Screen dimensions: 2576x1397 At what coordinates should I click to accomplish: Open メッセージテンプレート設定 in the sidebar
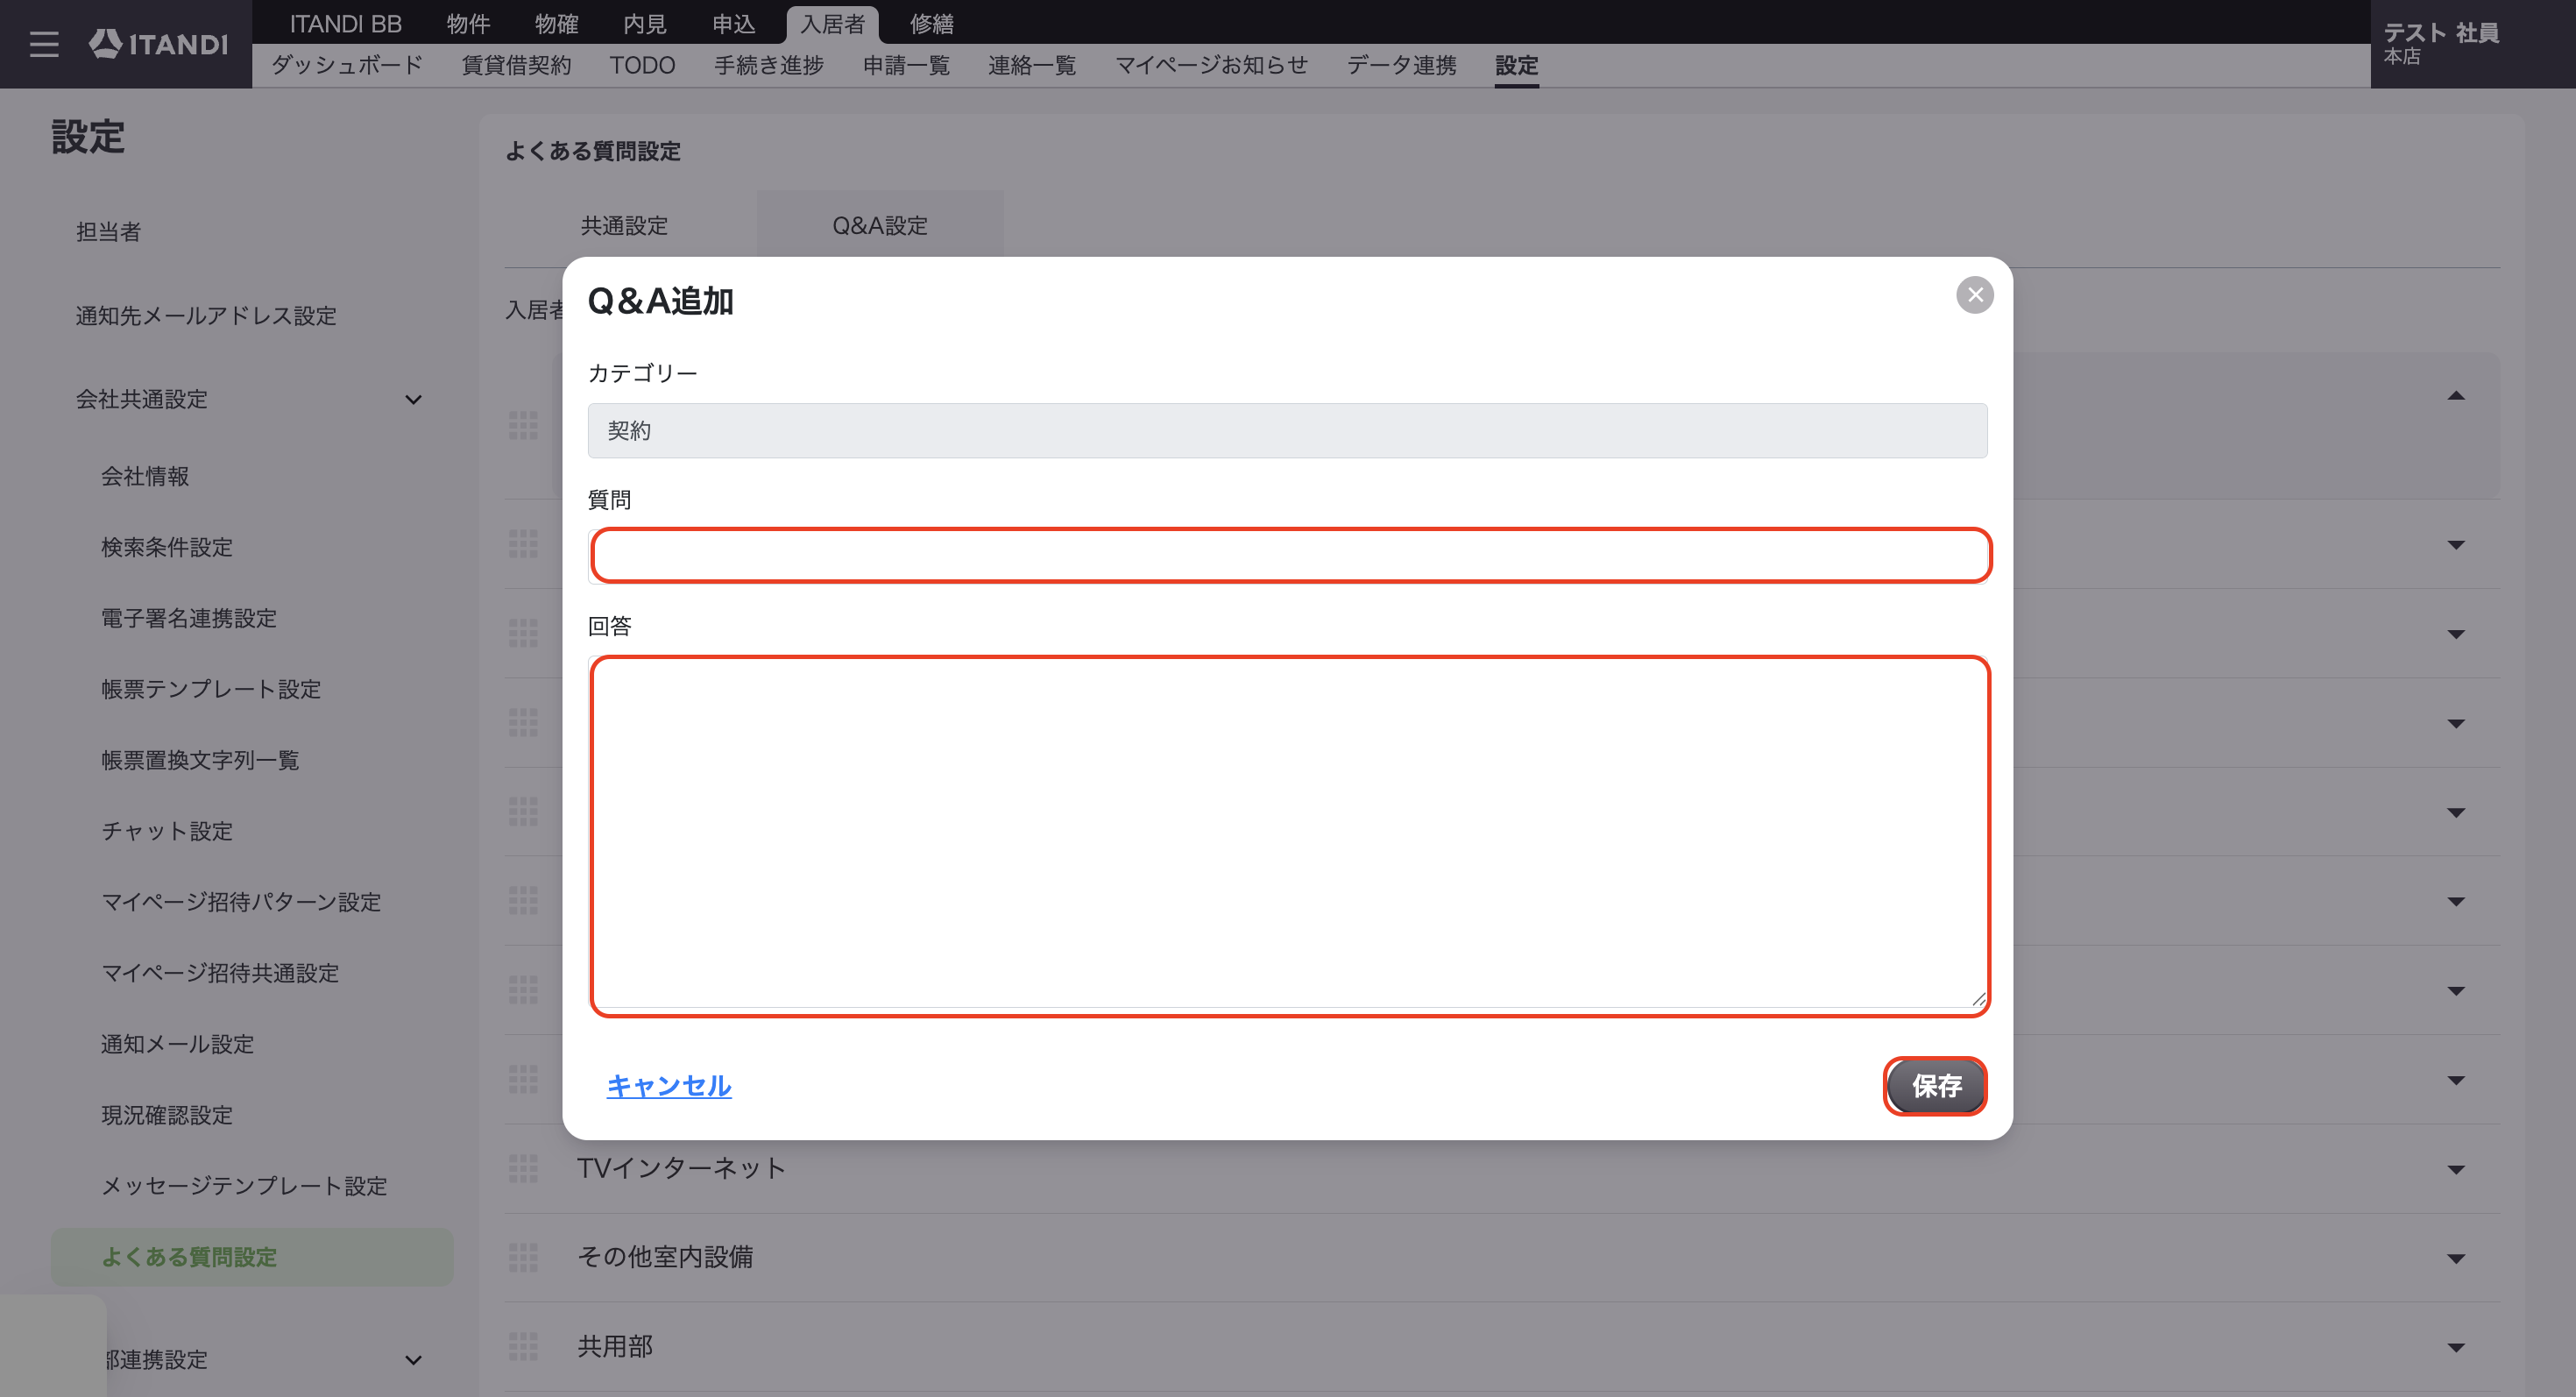(244, 1186)
